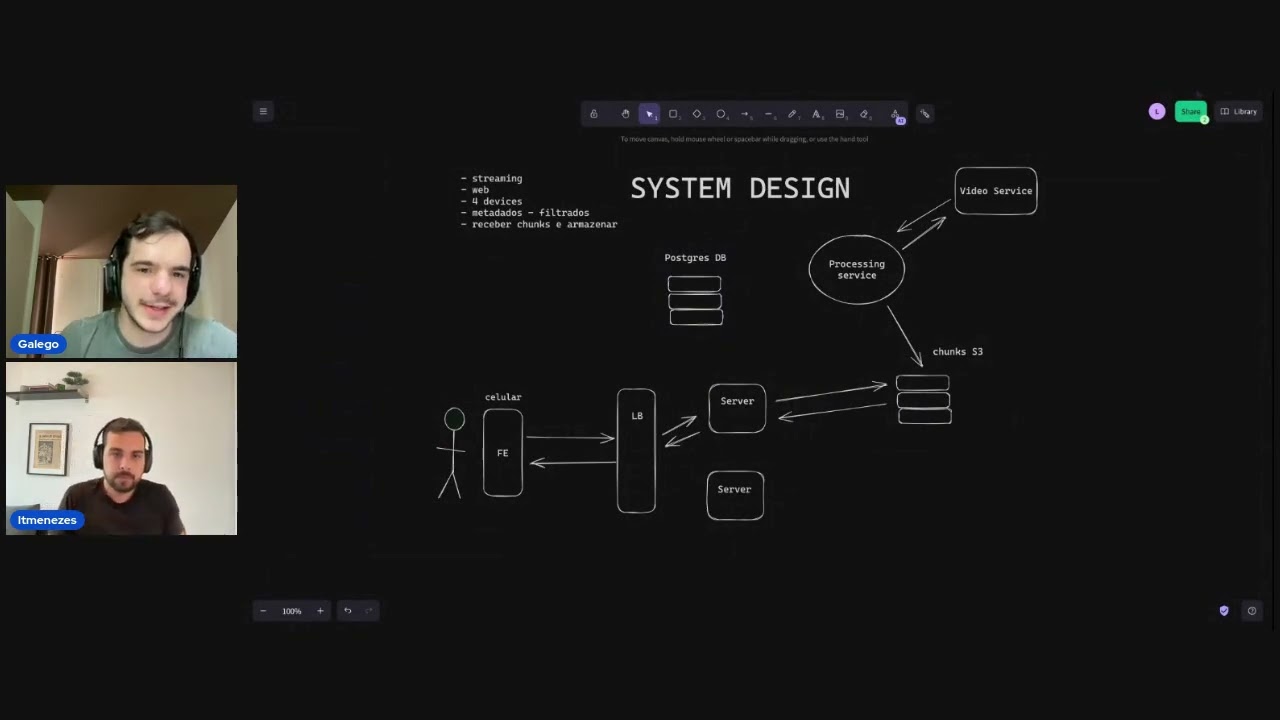Image resolution: width=1280 pixels, height=720 pixels.
Task: Select the FE rectangle
Action: click(503, 452)
